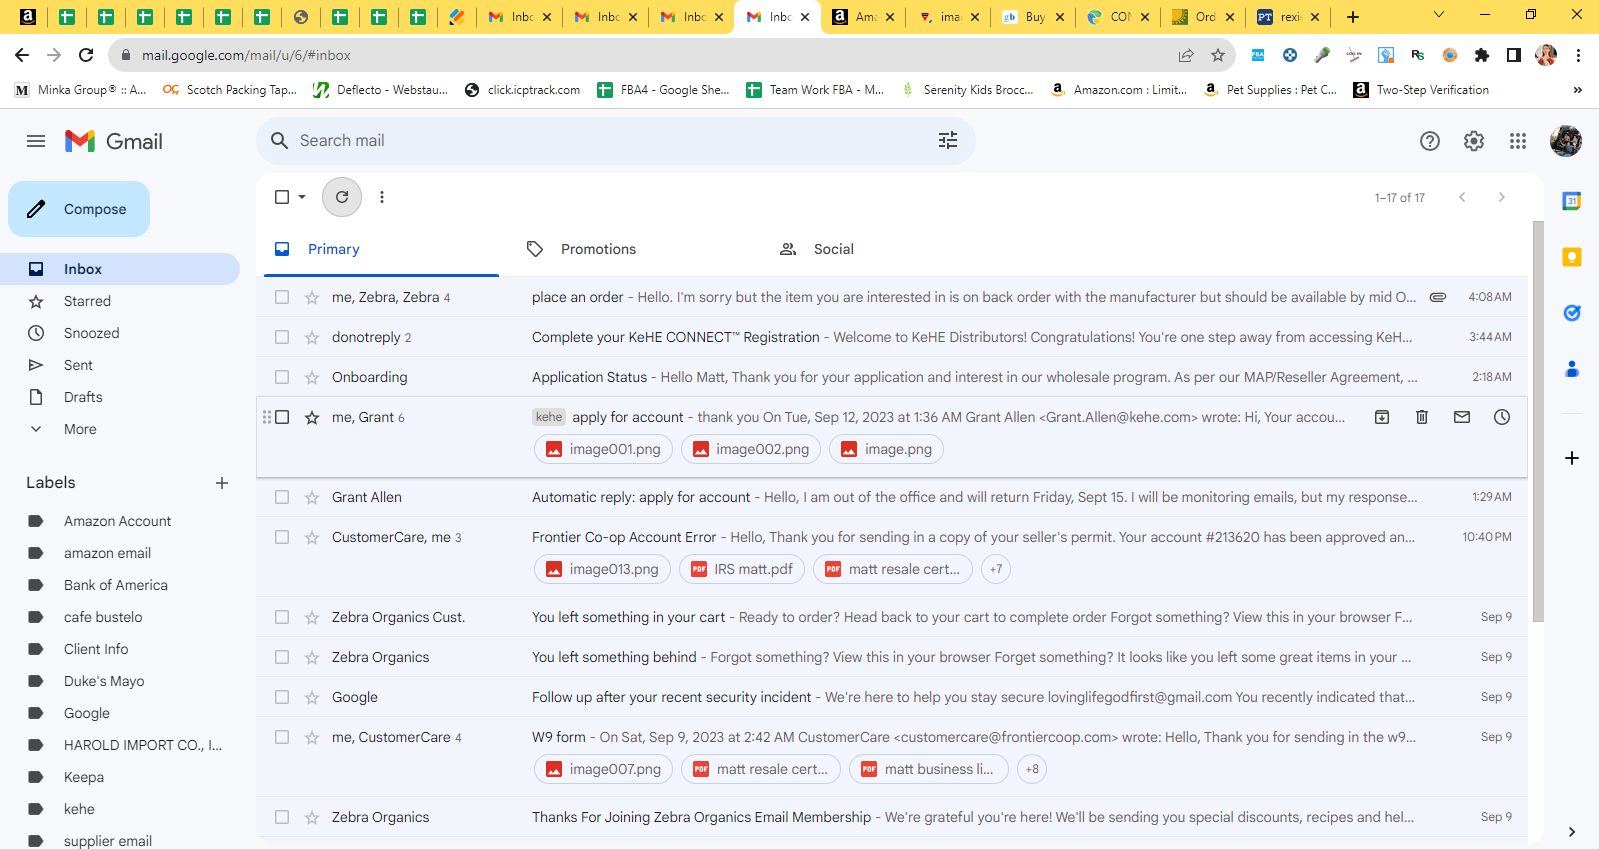Viewport: 1599px width, 849px height.
Task: Select the 'me, Grant' email checkbox
Action: 282,417
